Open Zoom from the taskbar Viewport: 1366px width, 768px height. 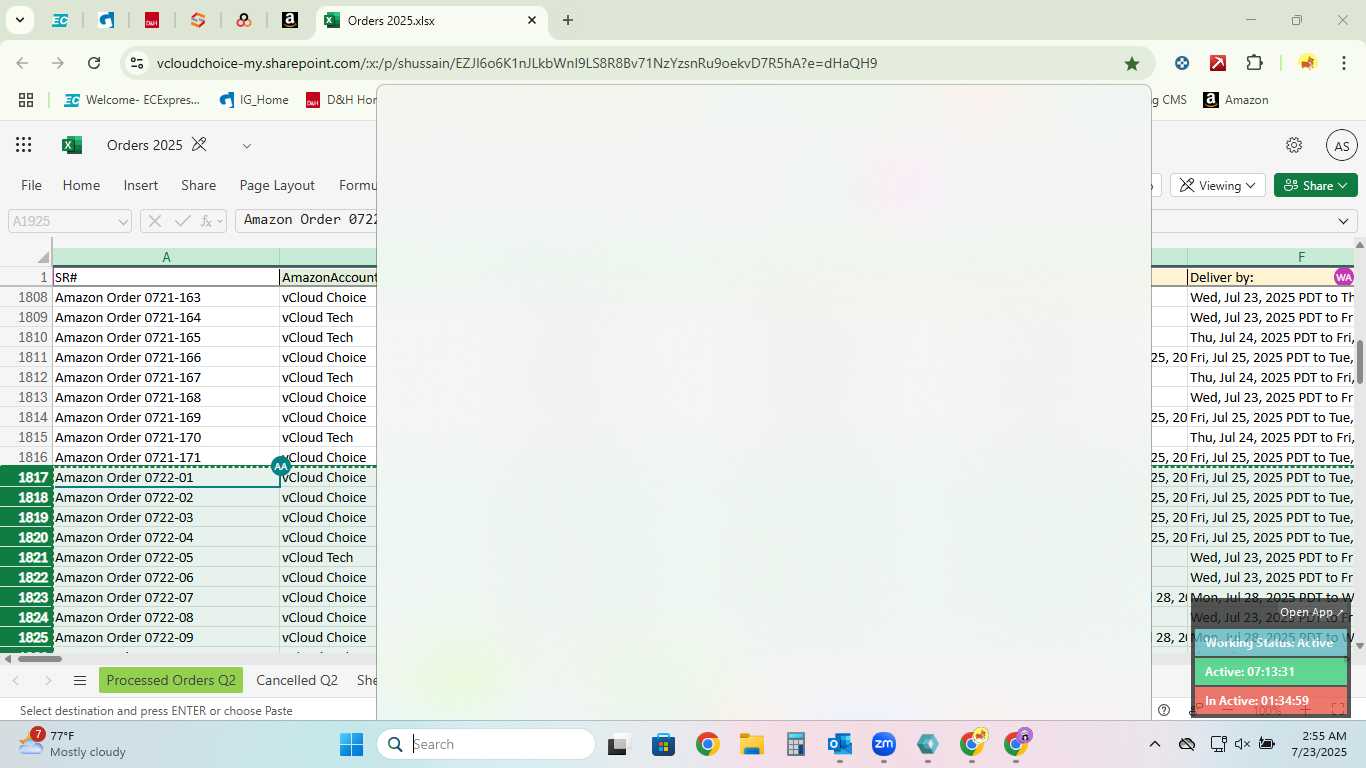tap(883, 744)
